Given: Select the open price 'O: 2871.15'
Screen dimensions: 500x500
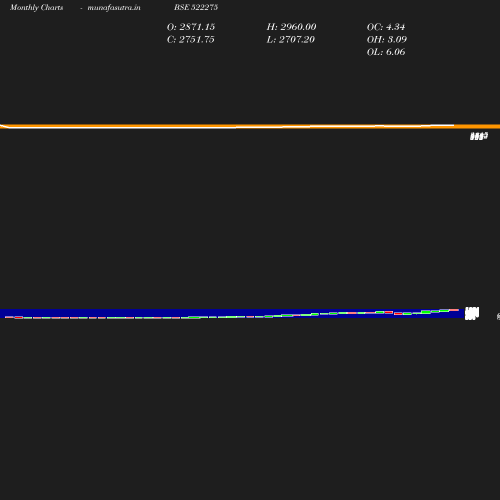Looking at the screenshot, I should 191,27.
